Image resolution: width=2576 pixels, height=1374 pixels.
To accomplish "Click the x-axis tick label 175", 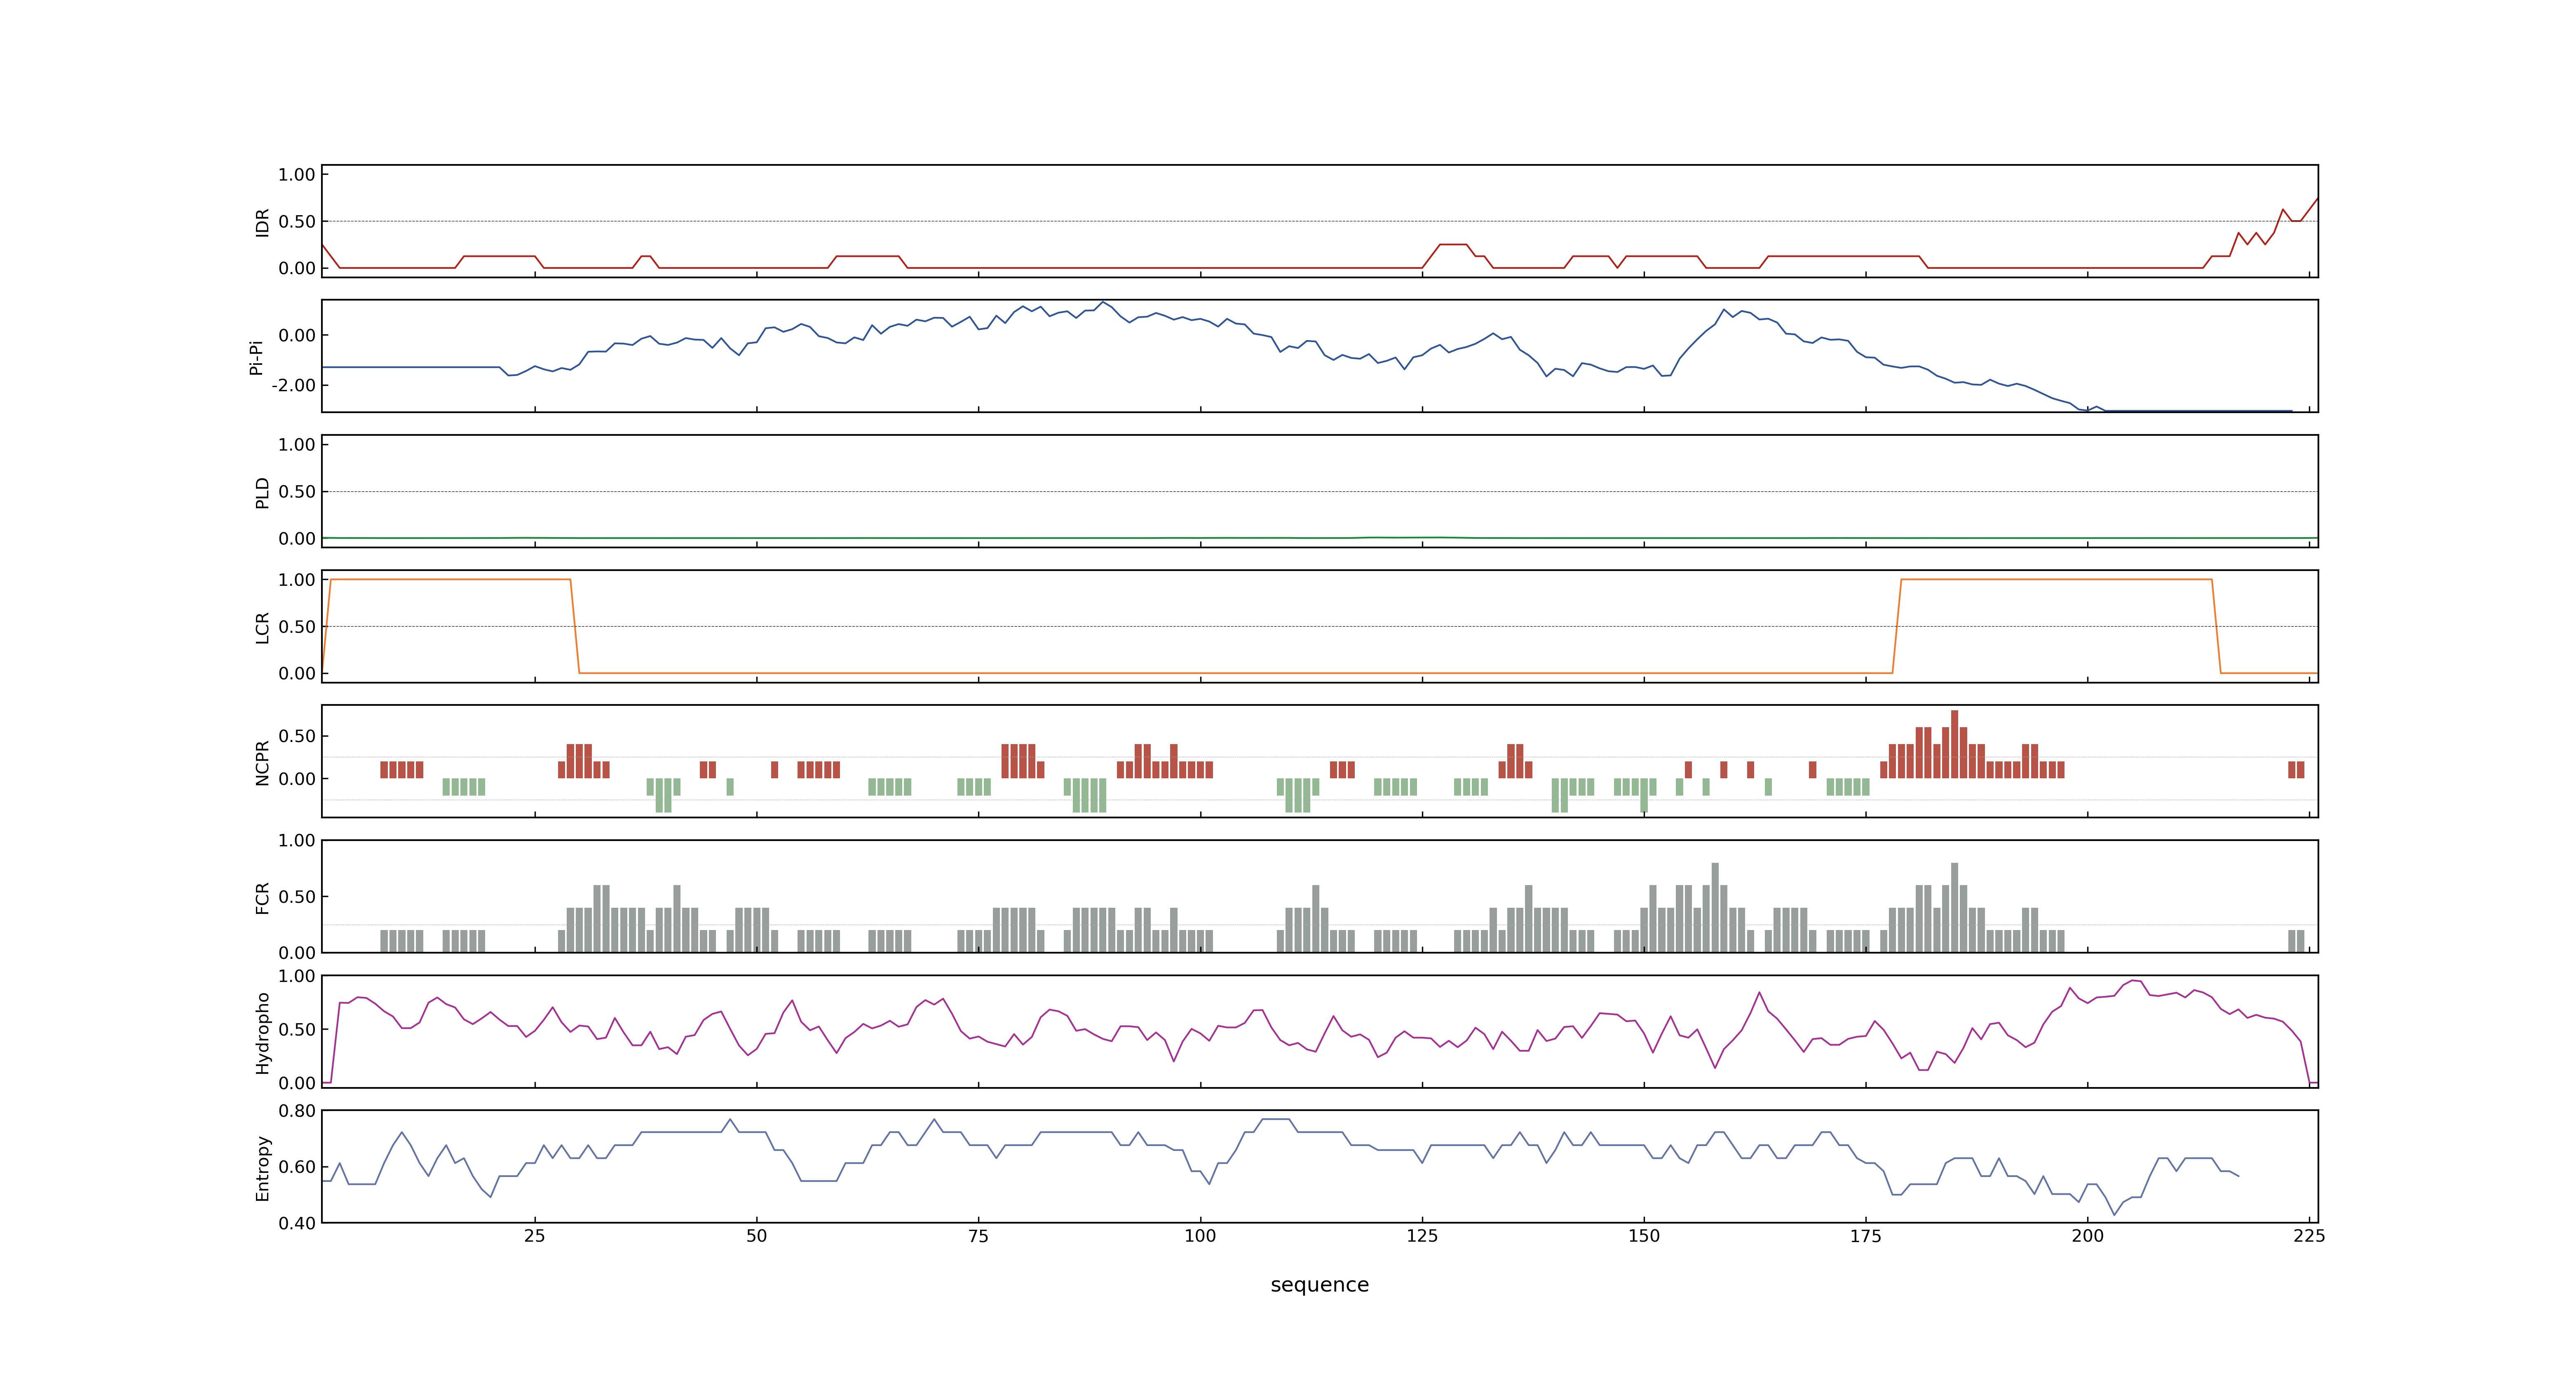I will click(1865, 1235).
